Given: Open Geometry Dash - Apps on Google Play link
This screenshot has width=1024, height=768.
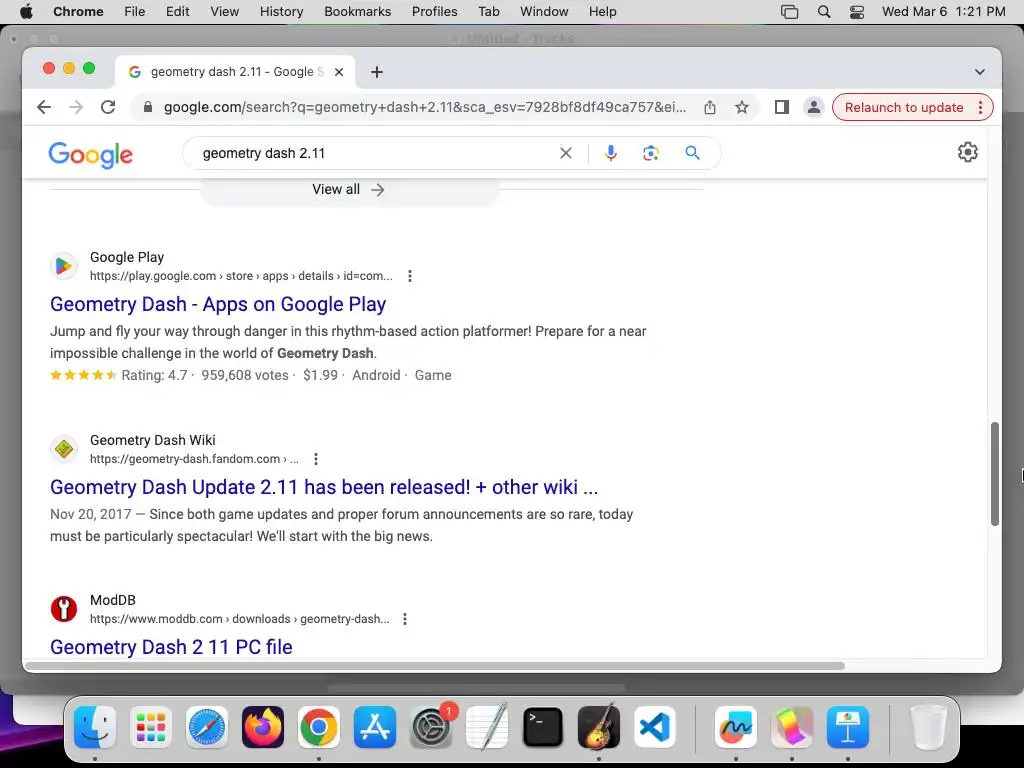Looking at the screenshot, I should coord(218,304).
